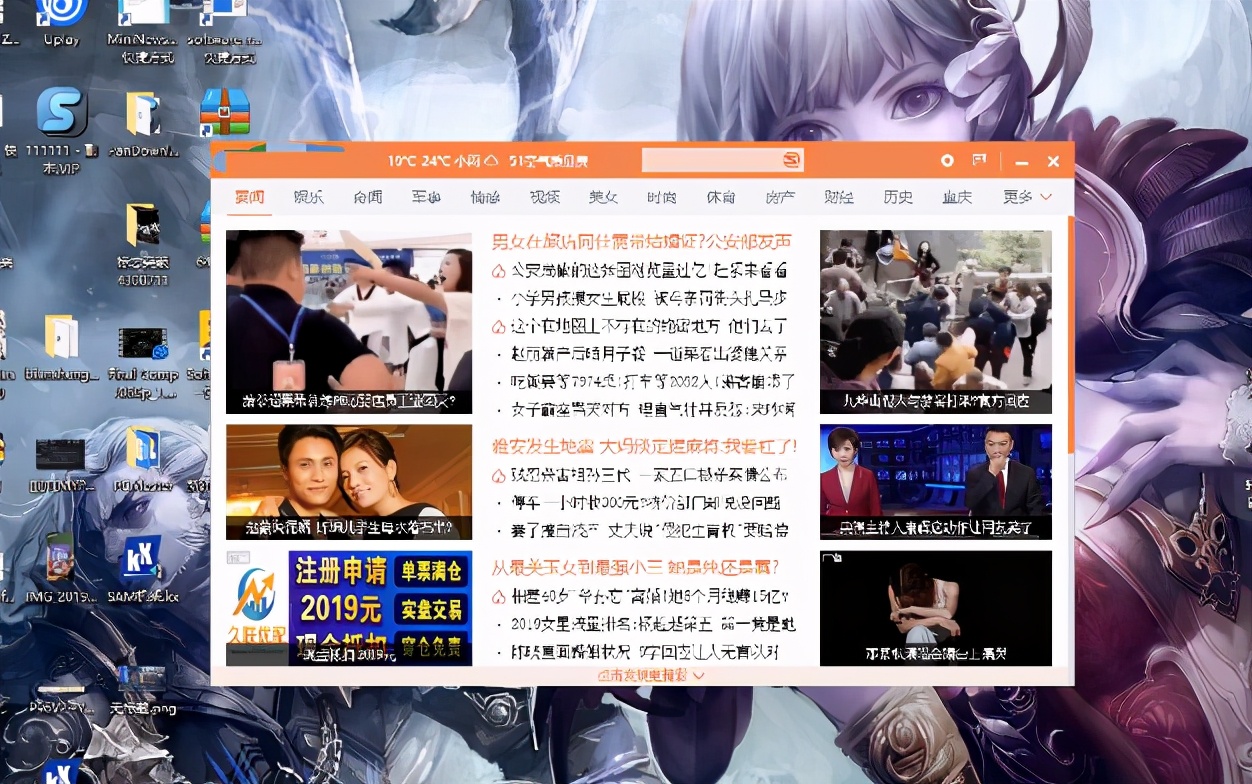Switch to the 娱乐 tab
1252x784 pixels.
307,197
